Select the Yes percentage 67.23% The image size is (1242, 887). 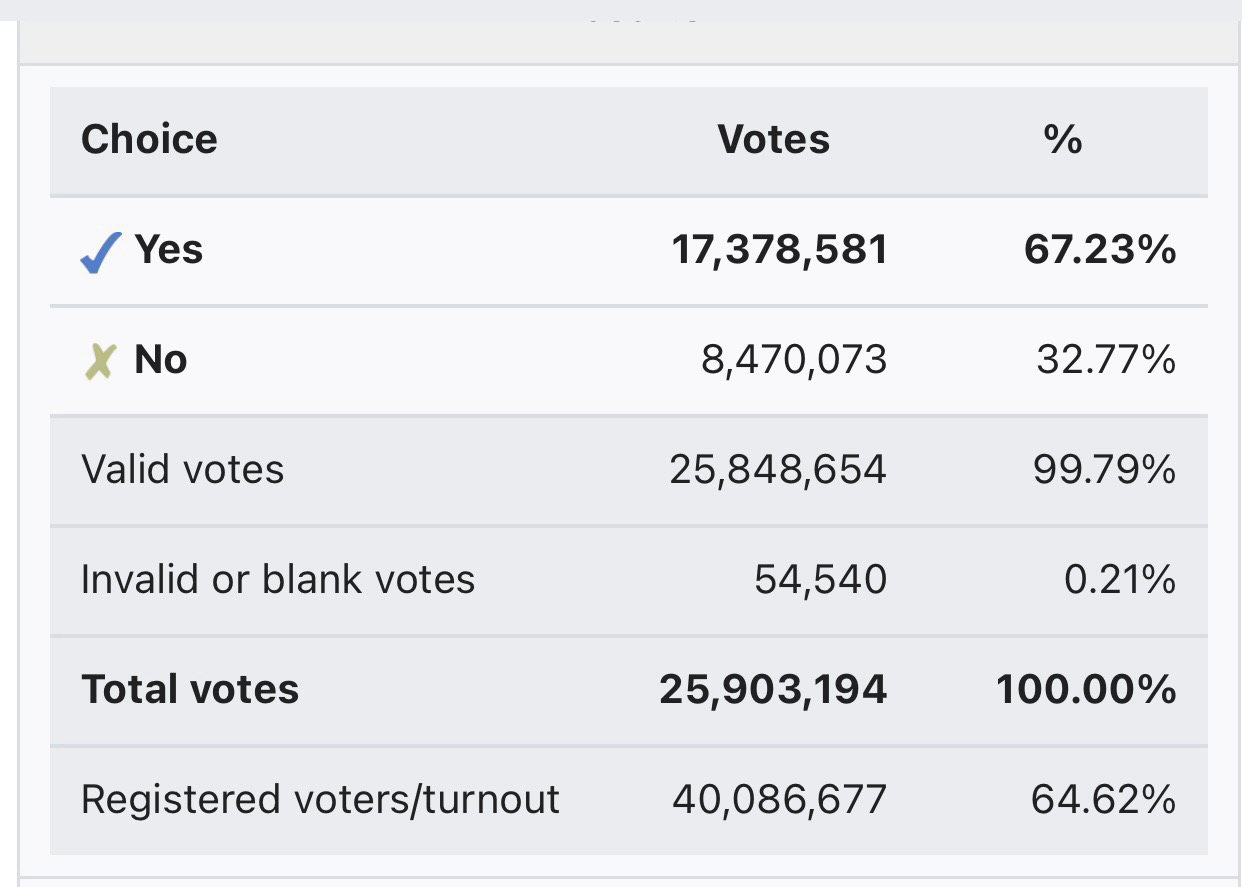pos(1100,250)
